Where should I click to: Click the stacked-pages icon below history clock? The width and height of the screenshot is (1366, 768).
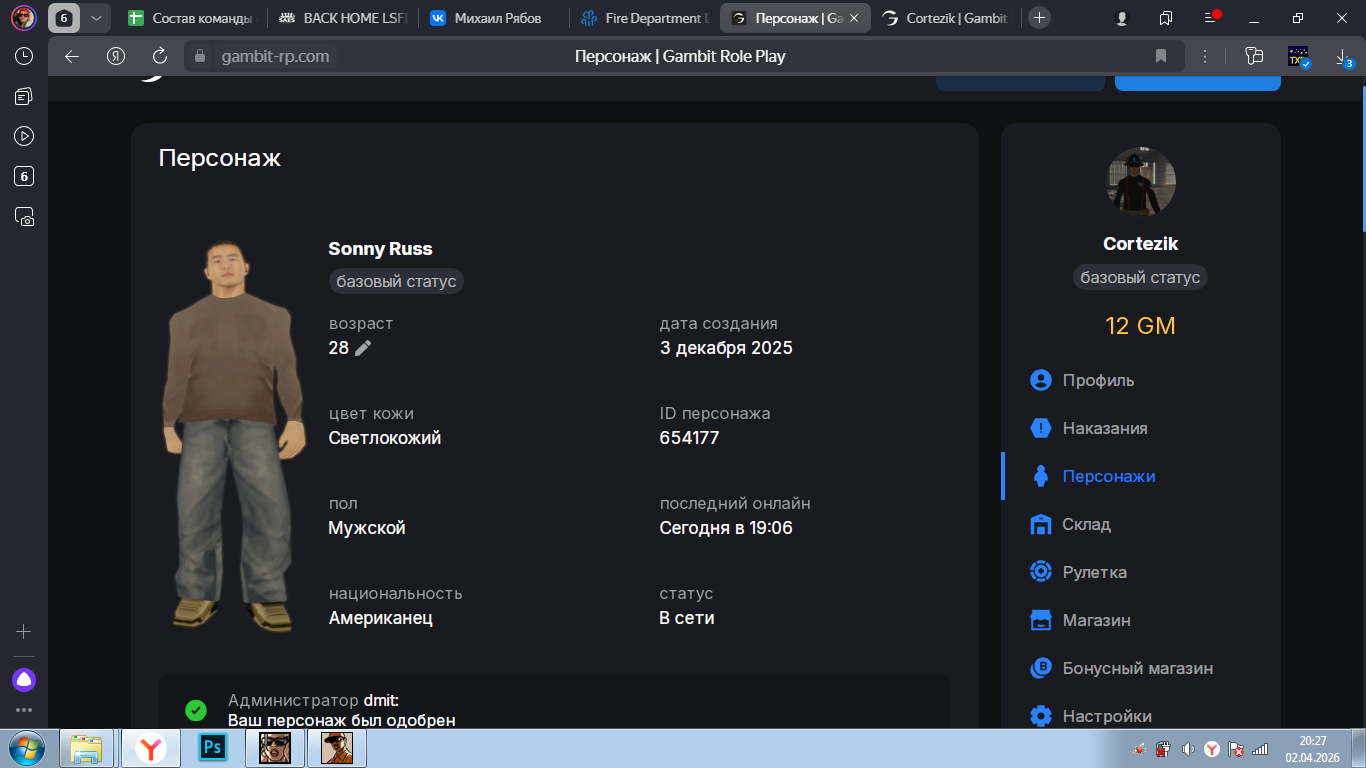24,96
